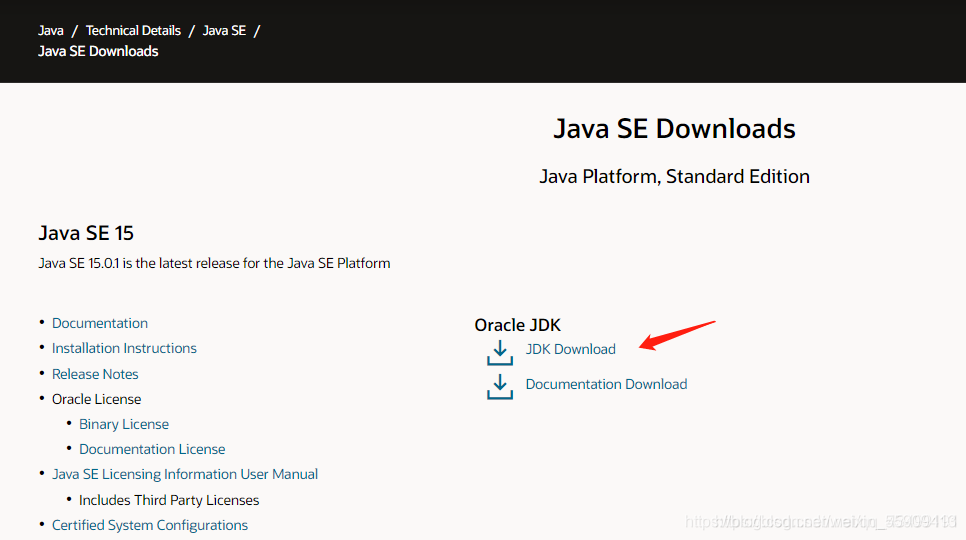Open the Documentation Download link
The height and width of the screenshot is (540, 966).
click(606, 384)
